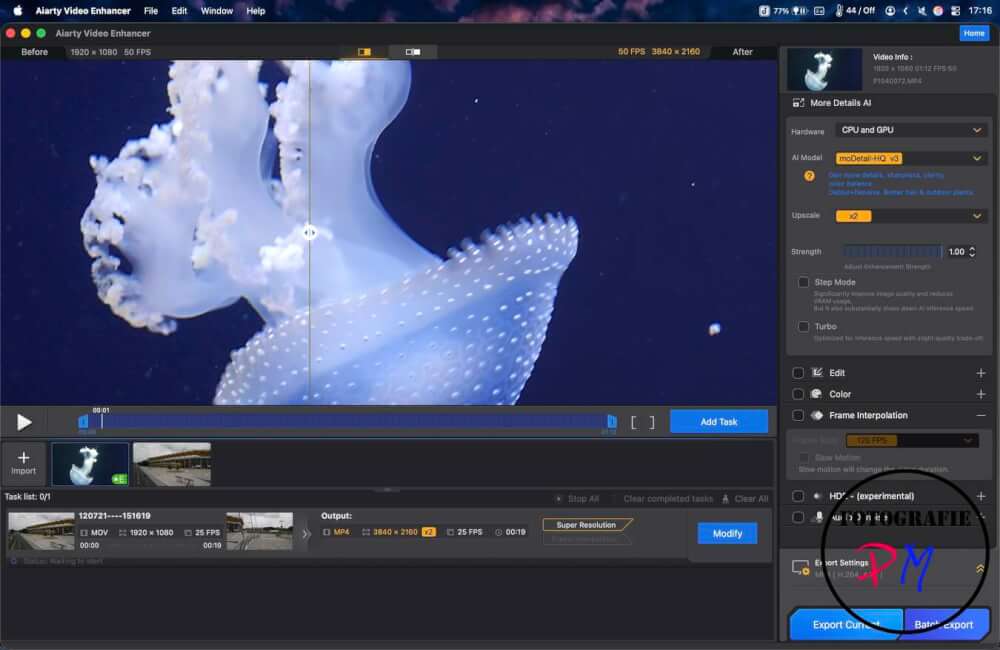This screenshot has height=650, width=1000.
Task: Click the Add Task button
Action: point(718,421)
